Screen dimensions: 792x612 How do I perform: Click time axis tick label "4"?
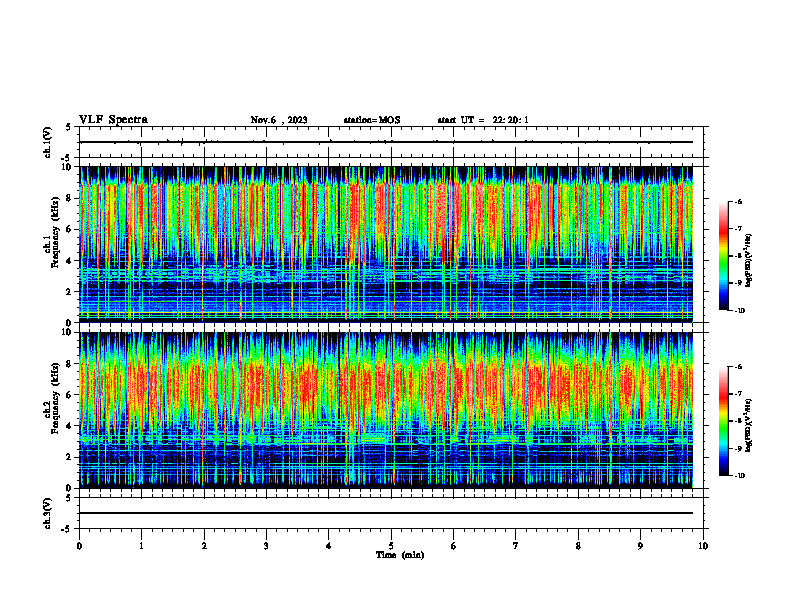(x=328, y=546)
